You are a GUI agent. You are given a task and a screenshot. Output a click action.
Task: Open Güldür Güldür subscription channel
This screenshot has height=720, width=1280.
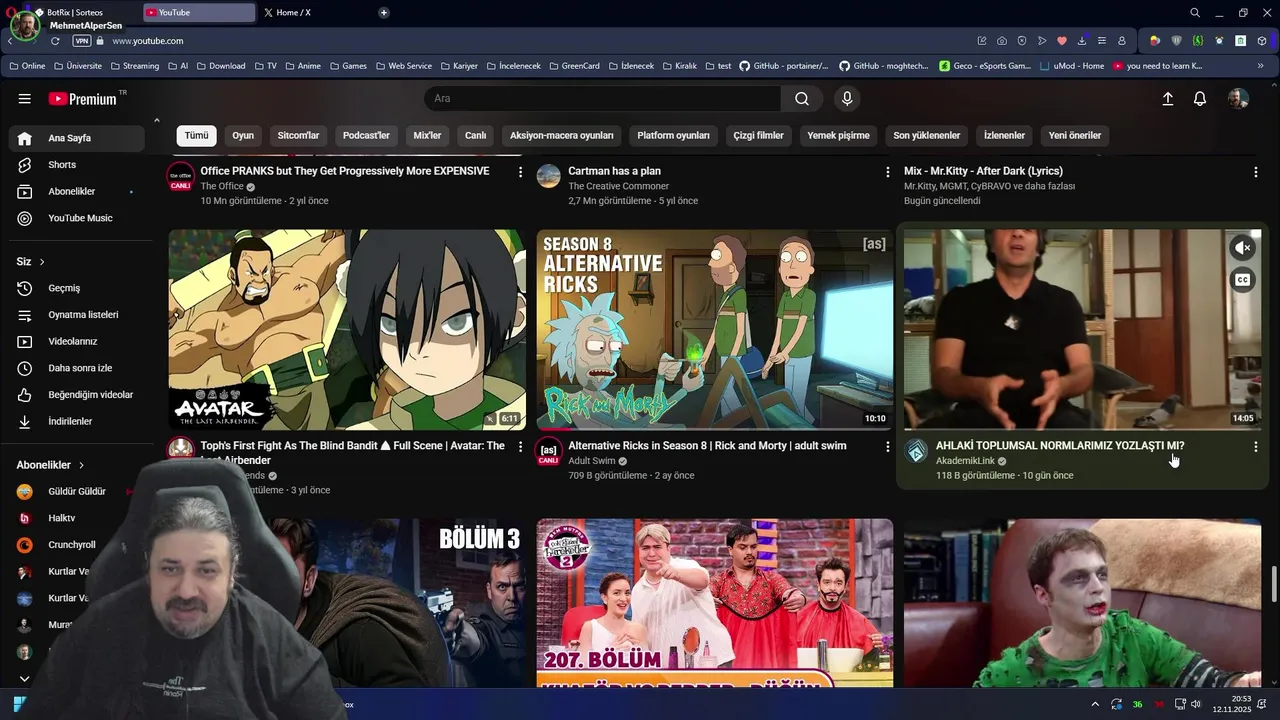(x=77, y=492)
